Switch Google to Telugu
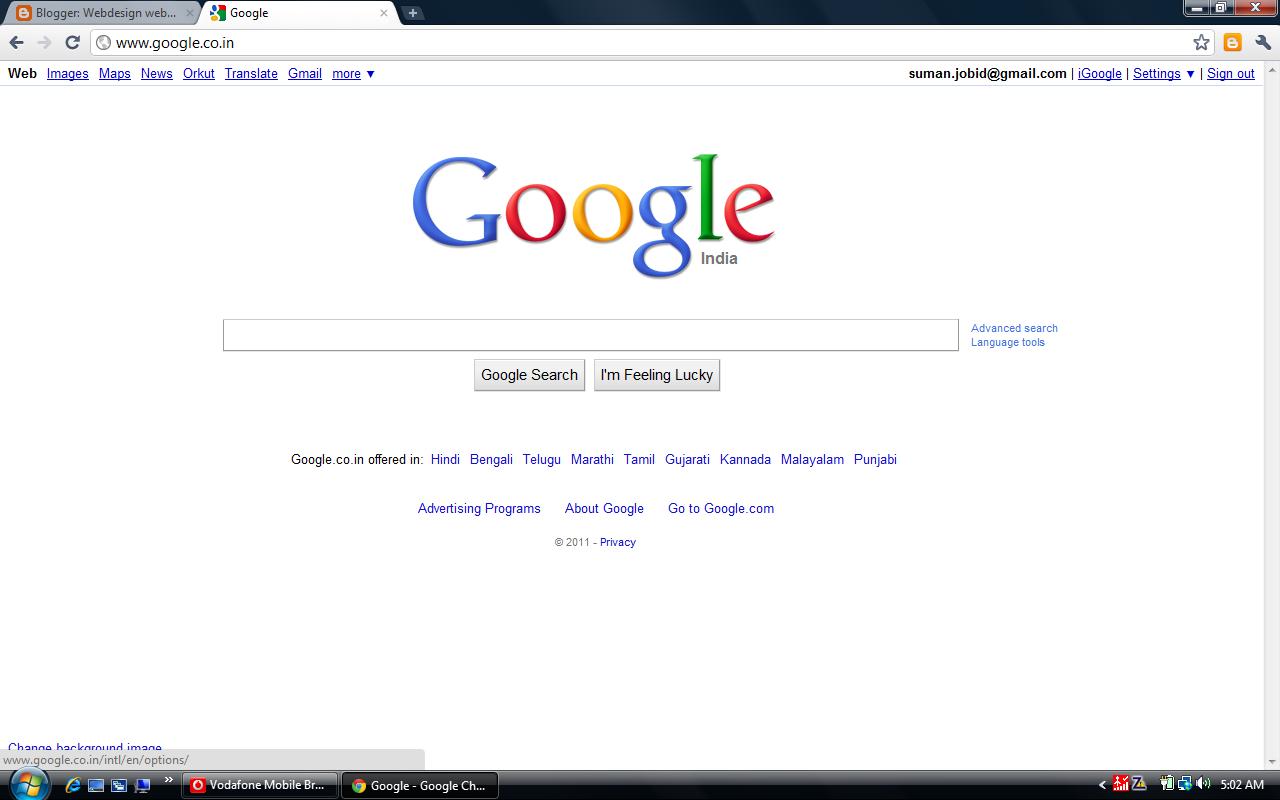The width and height of the screenshot is (1280, 800). coord(541,459)
